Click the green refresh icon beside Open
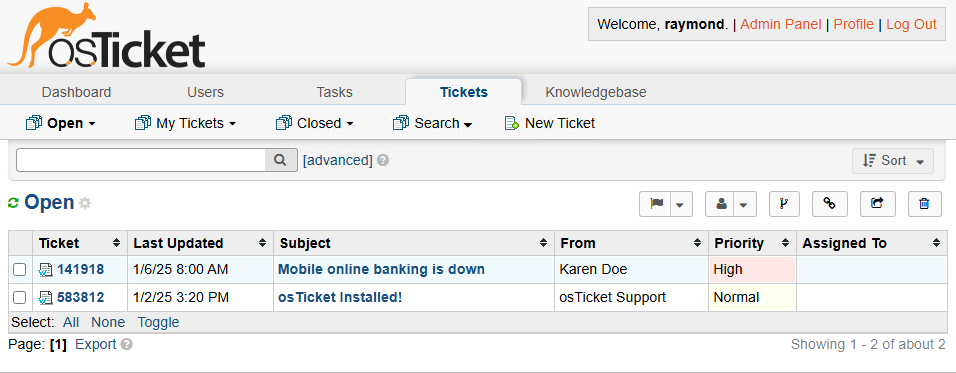Screen dimensions: 956x373 13,203
